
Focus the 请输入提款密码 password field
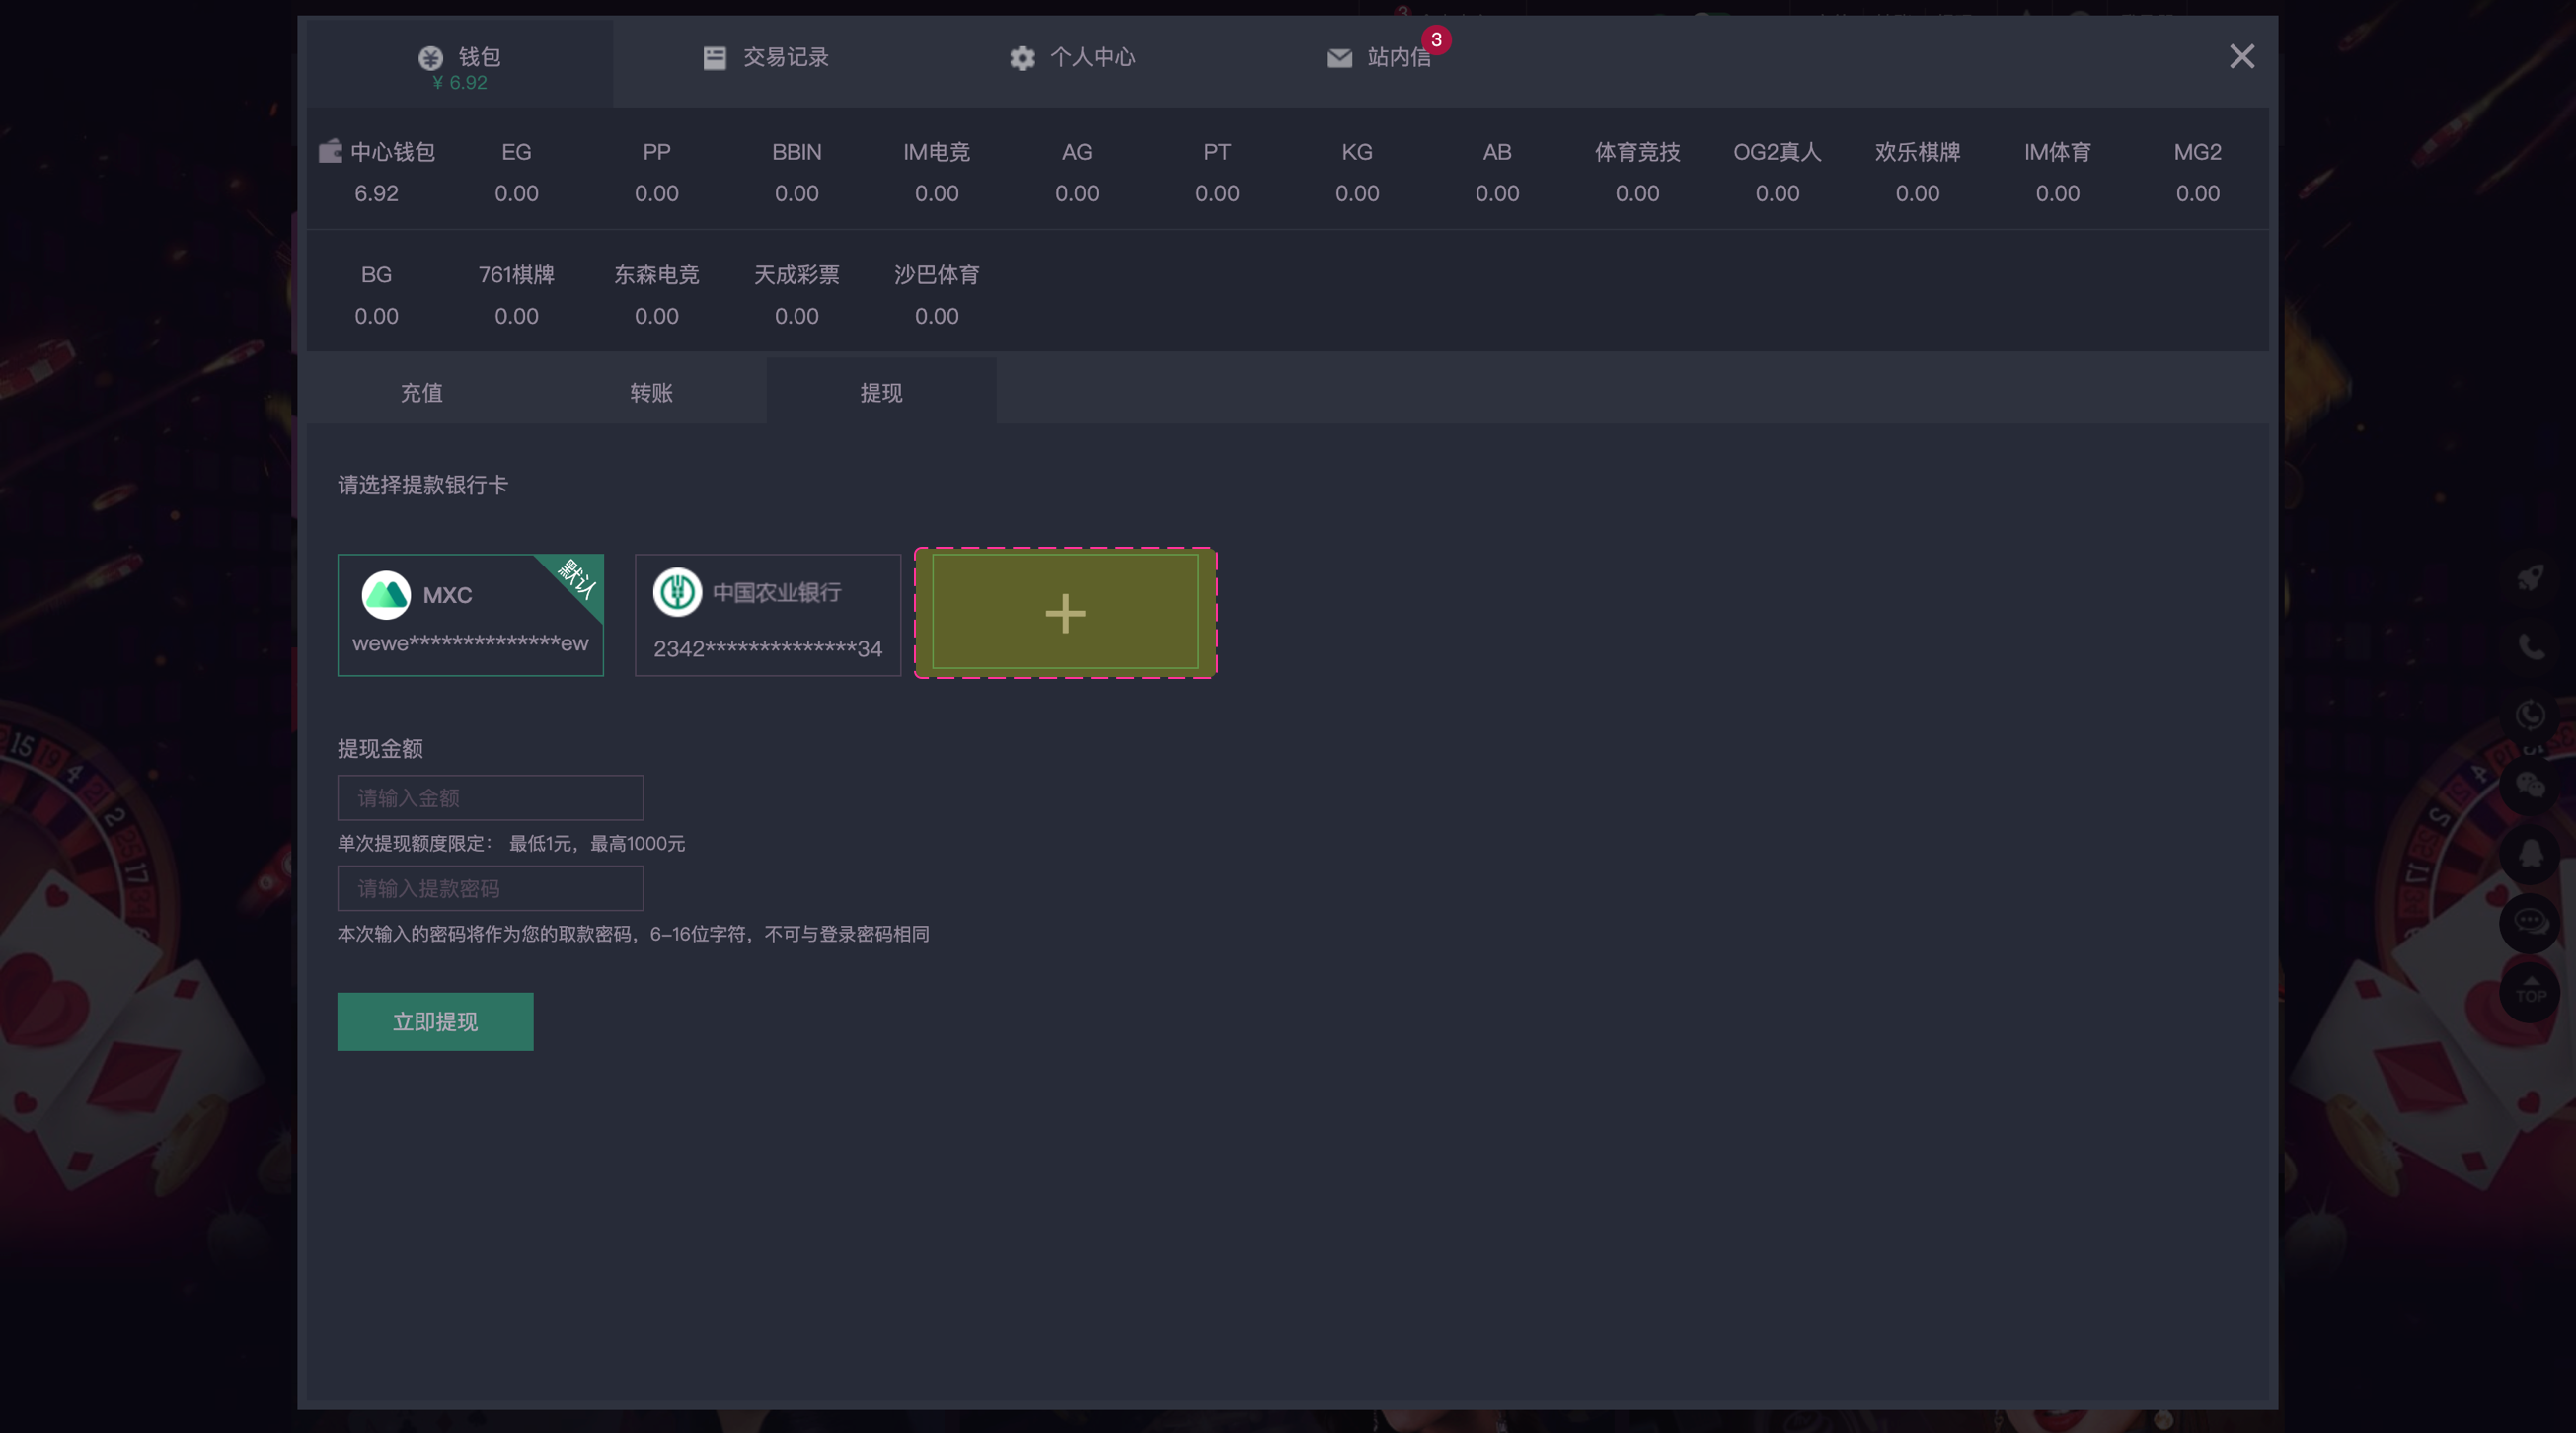490,888
